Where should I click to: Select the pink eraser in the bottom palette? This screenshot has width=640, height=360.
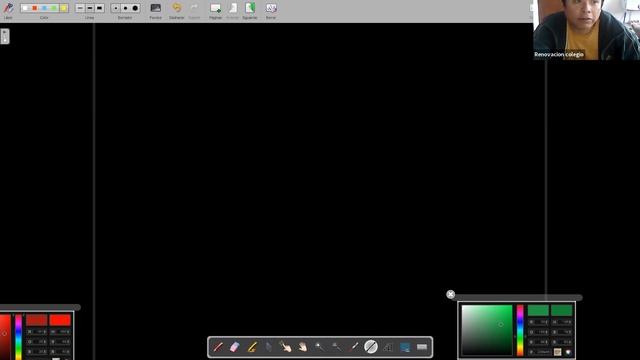235,347
